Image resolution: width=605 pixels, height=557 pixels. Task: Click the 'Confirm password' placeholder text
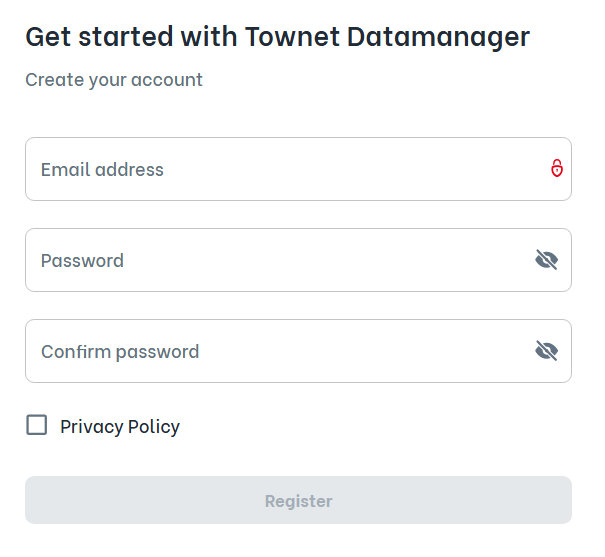click(x=120, y=352)
